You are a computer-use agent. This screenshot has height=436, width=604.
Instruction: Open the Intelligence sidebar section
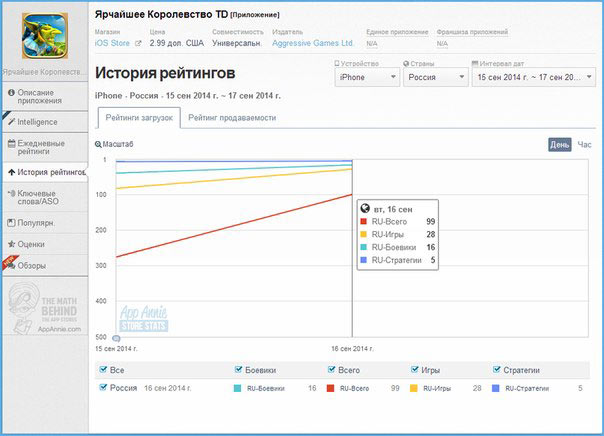click(45, 122)
